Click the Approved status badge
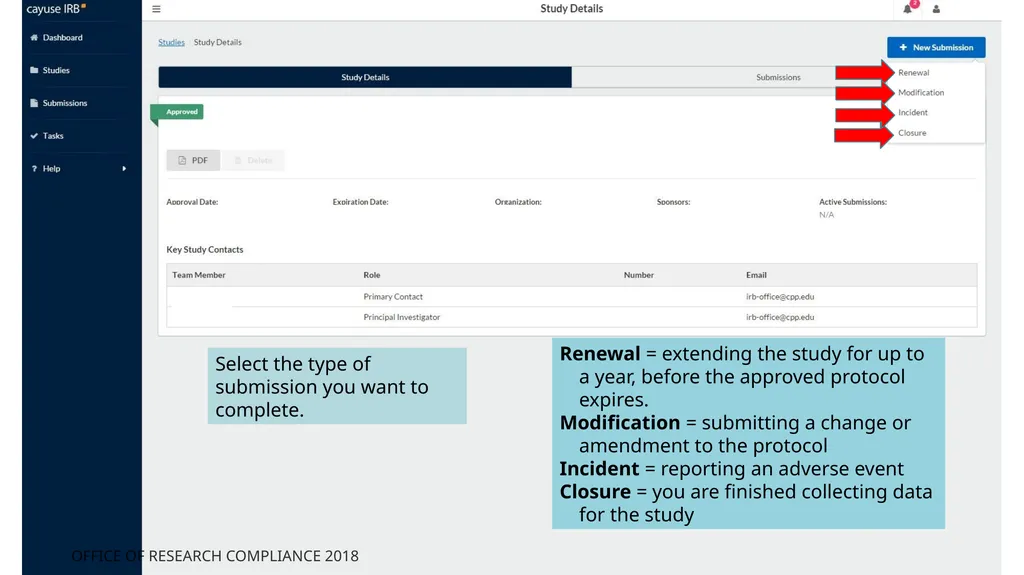 click(x=178, y=112)
